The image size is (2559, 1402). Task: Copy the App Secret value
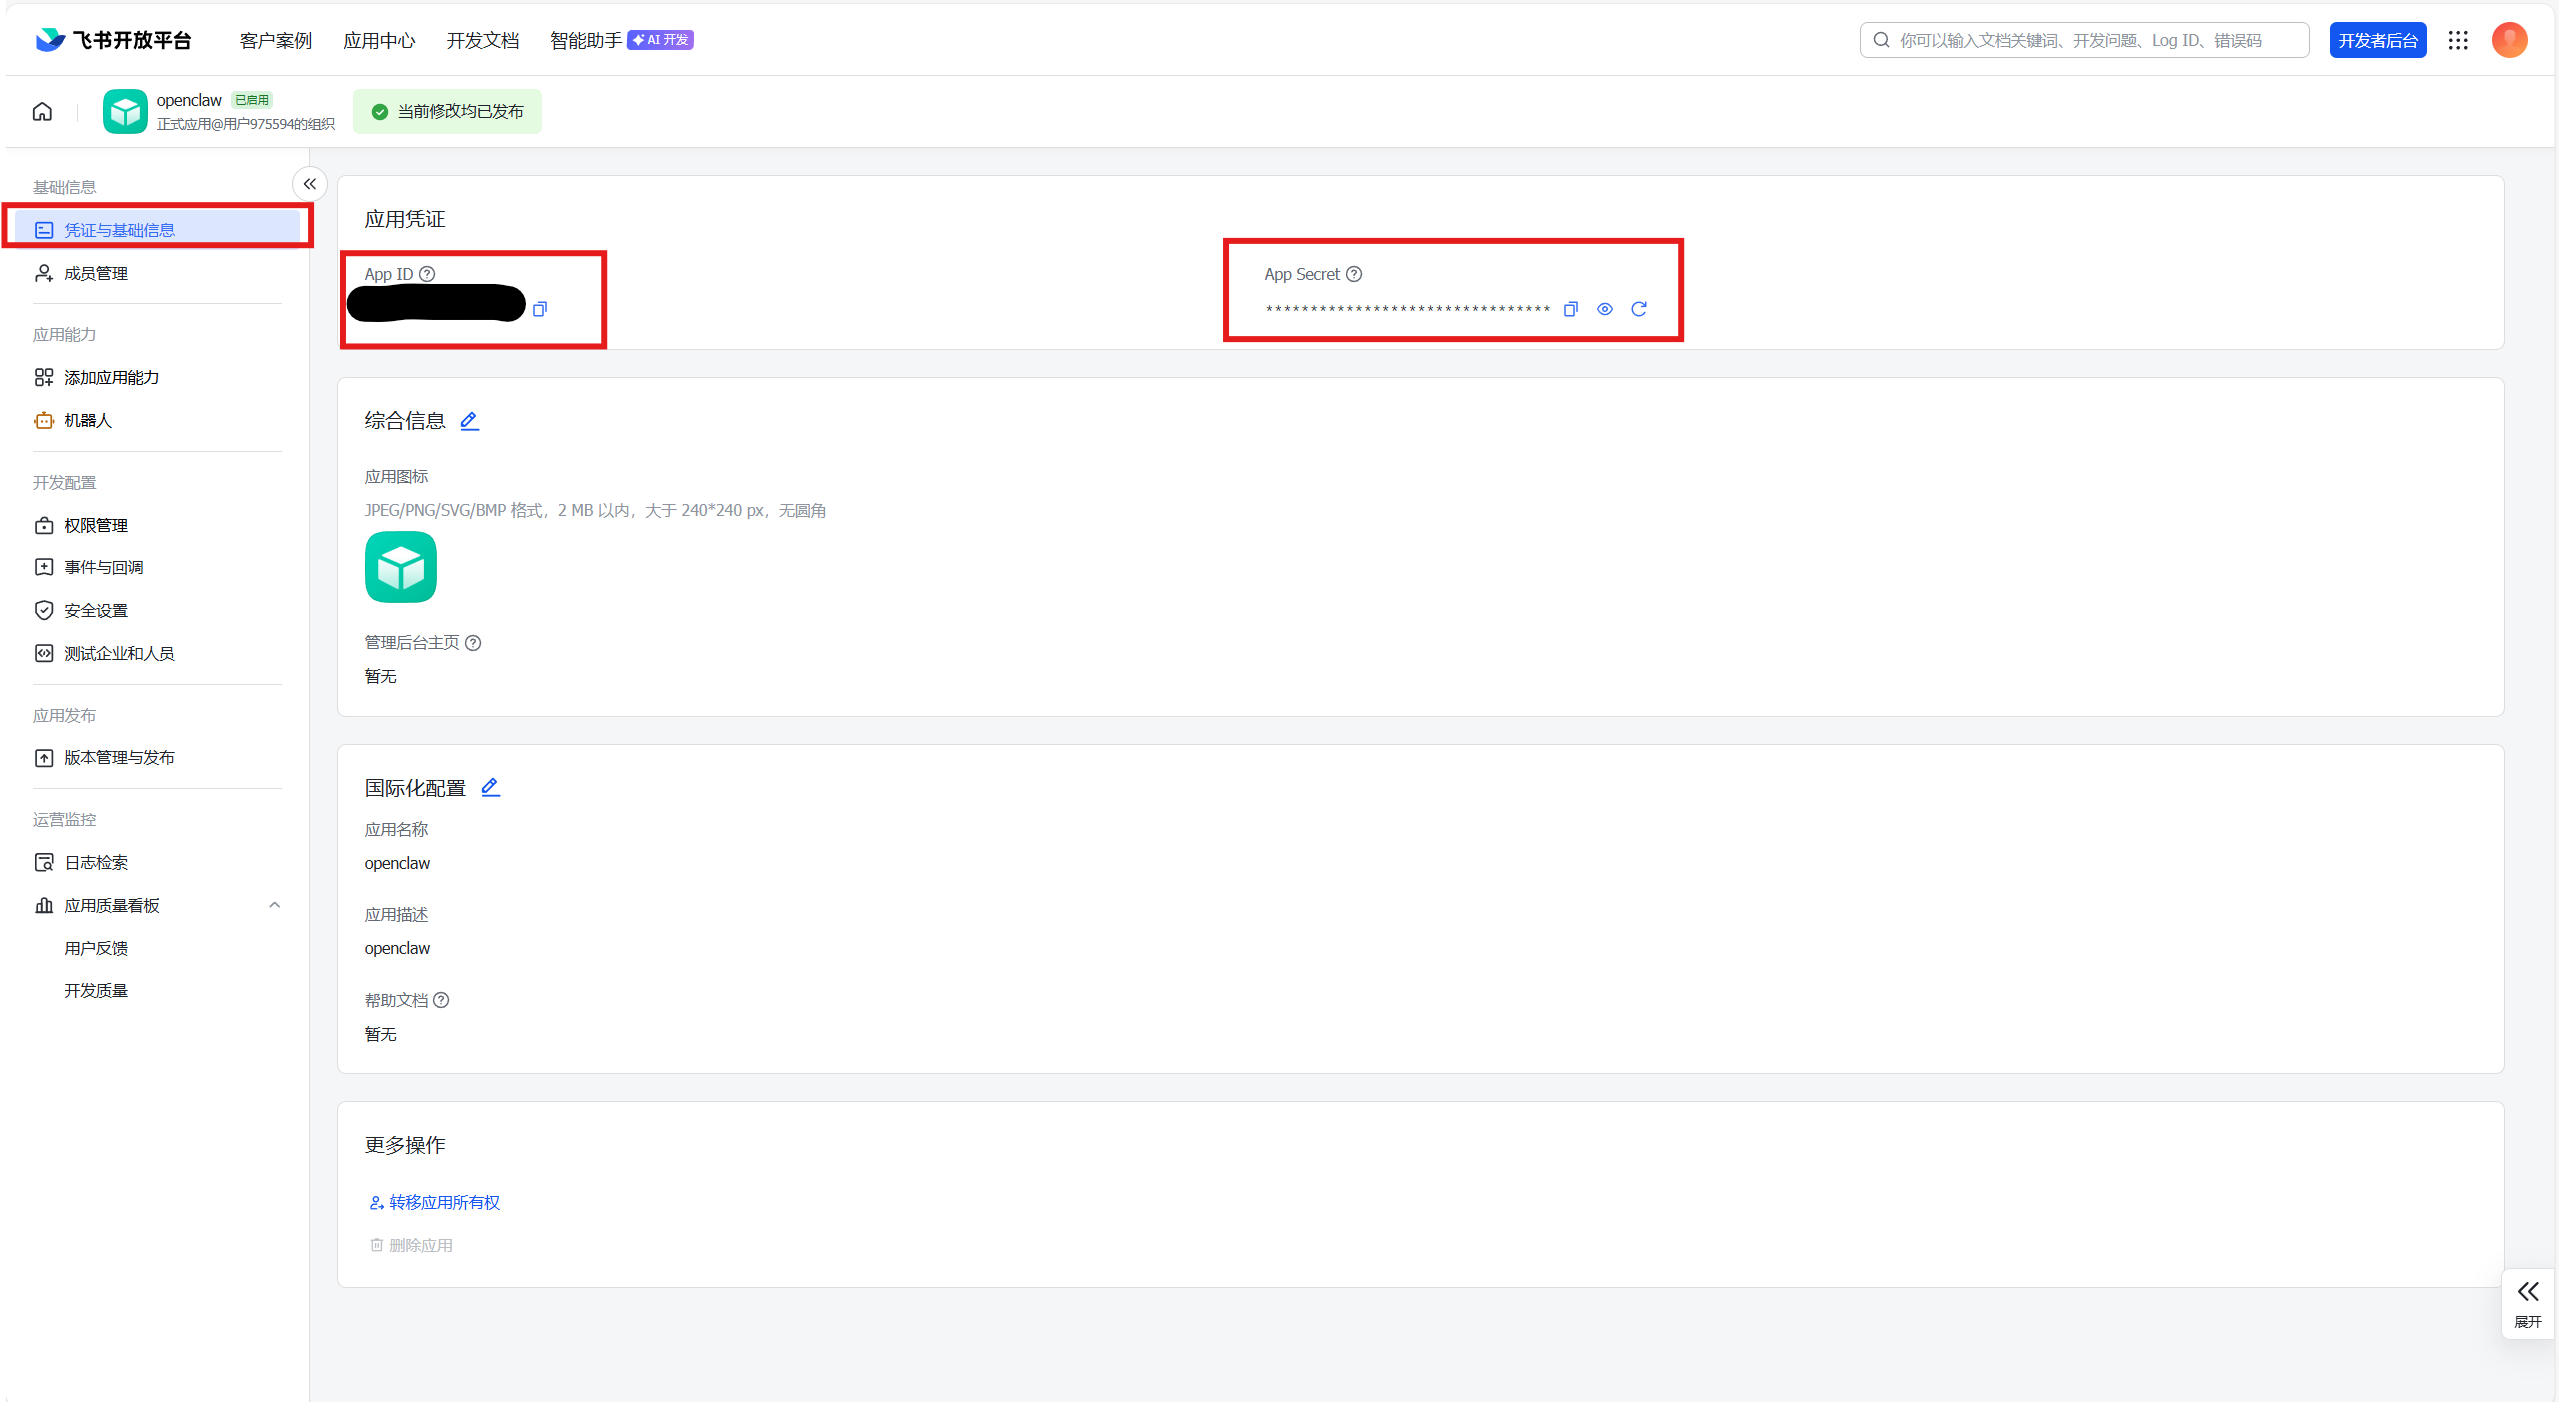click(x=1570, y=309)
